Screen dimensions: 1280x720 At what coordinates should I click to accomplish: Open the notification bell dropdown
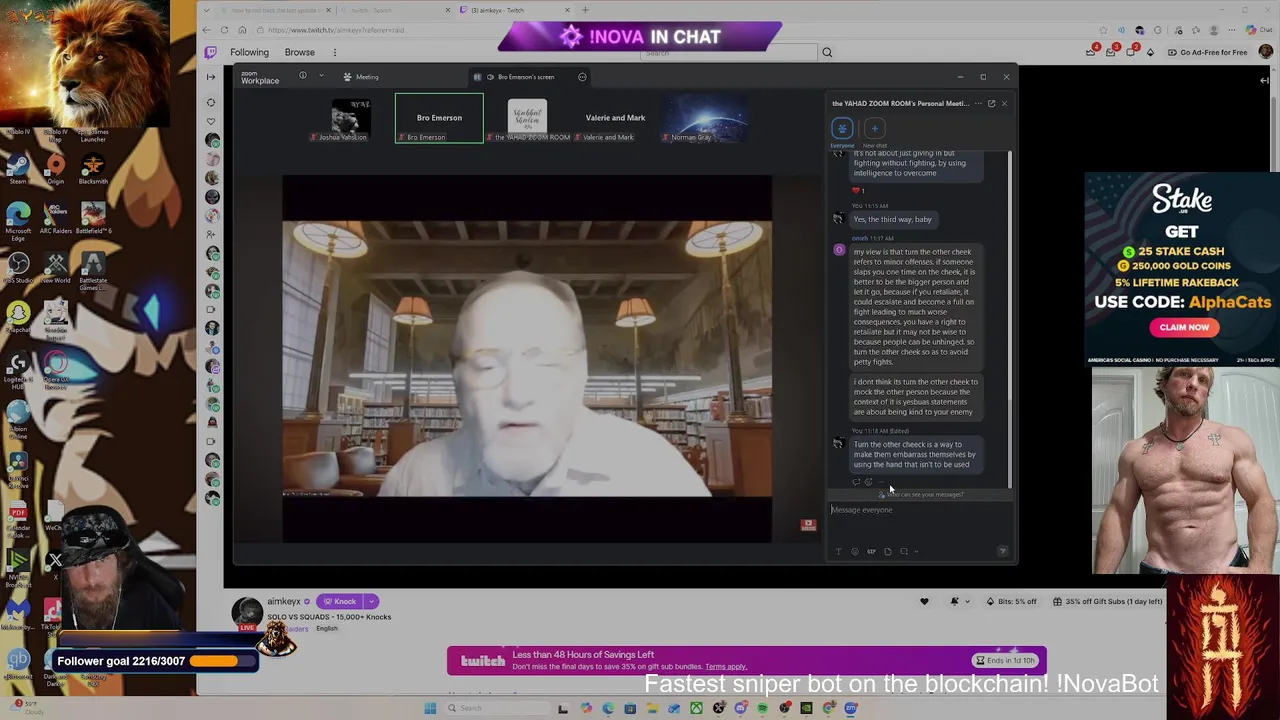click(x=959, y=601)
